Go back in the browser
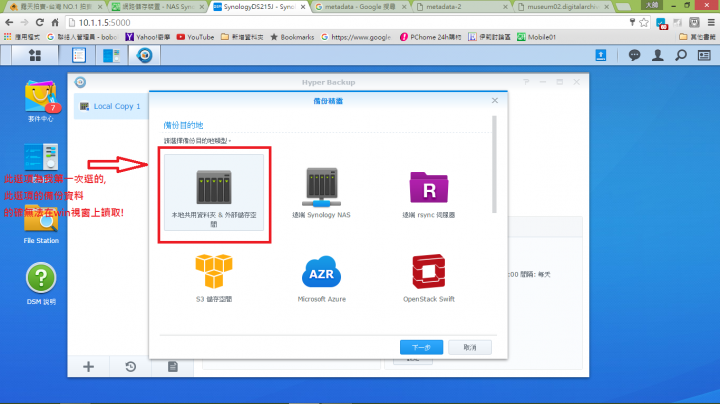This screenshot has height=404, width=720. (x=9, y=22)
